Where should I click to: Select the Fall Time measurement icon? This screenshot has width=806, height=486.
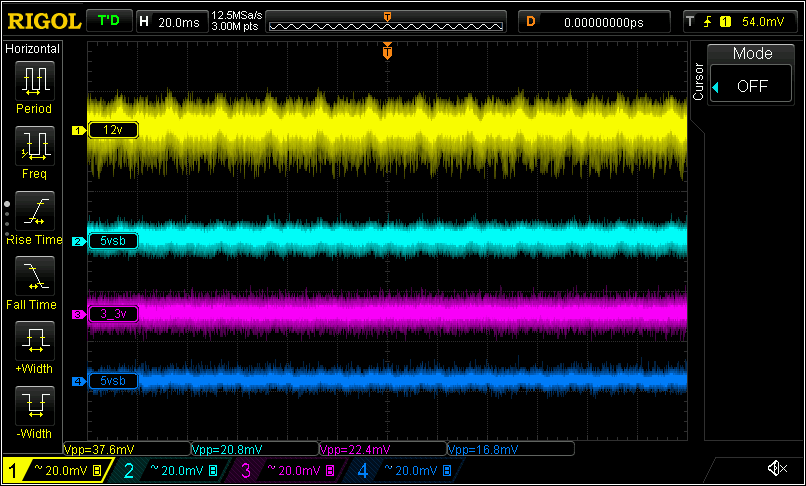coord(34,276)
